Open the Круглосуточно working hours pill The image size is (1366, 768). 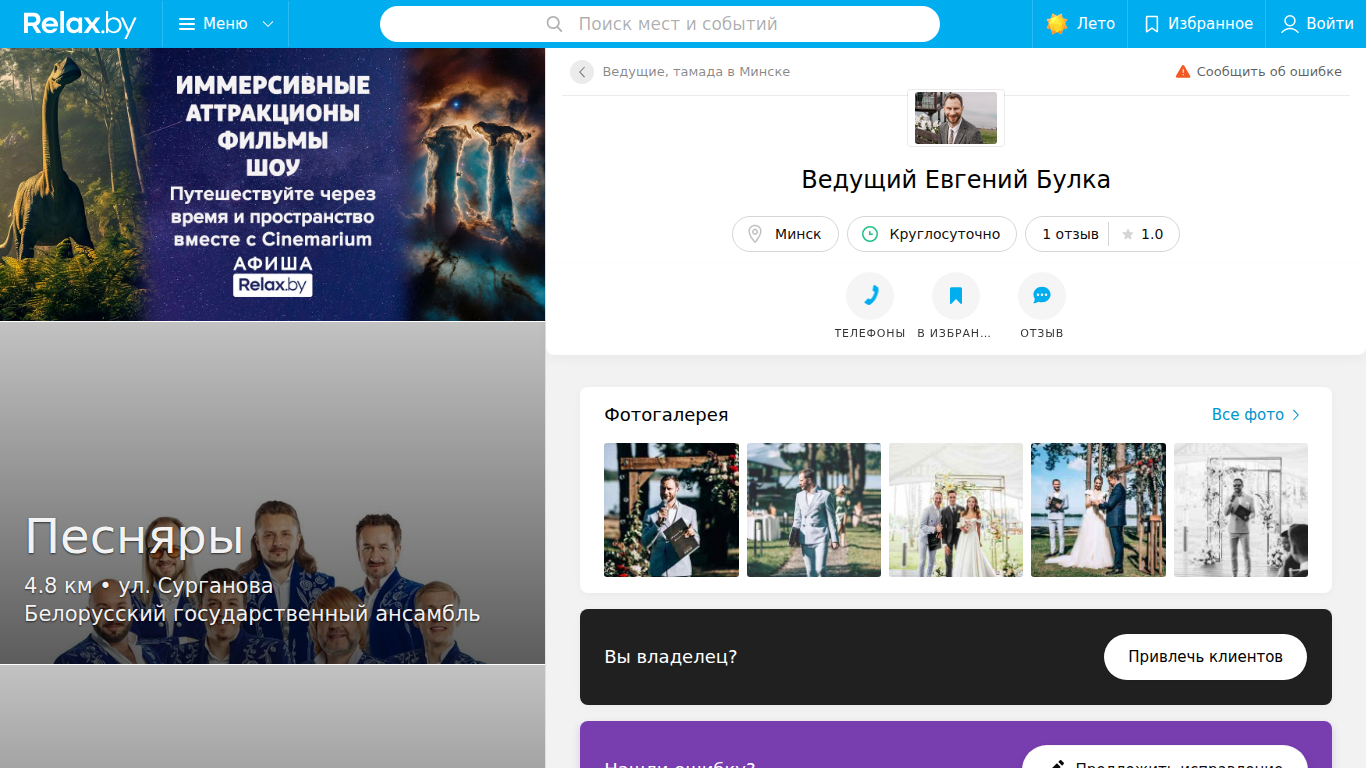[x=932, y=234]
